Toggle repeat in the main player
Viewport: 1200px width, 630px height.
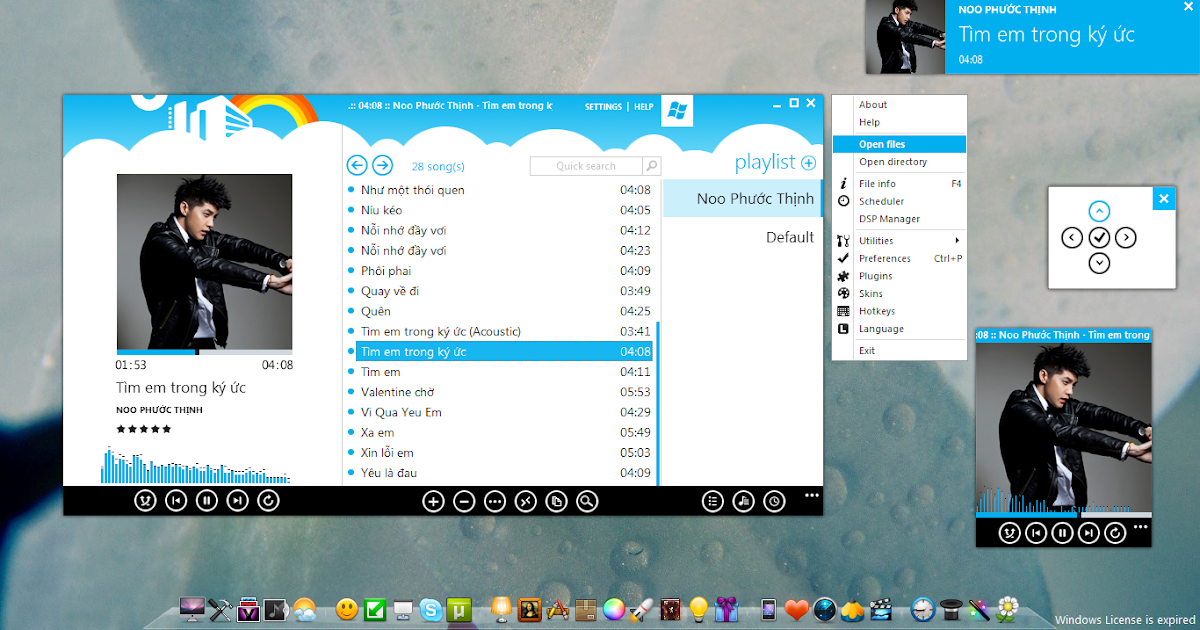(x=268, y=501)
